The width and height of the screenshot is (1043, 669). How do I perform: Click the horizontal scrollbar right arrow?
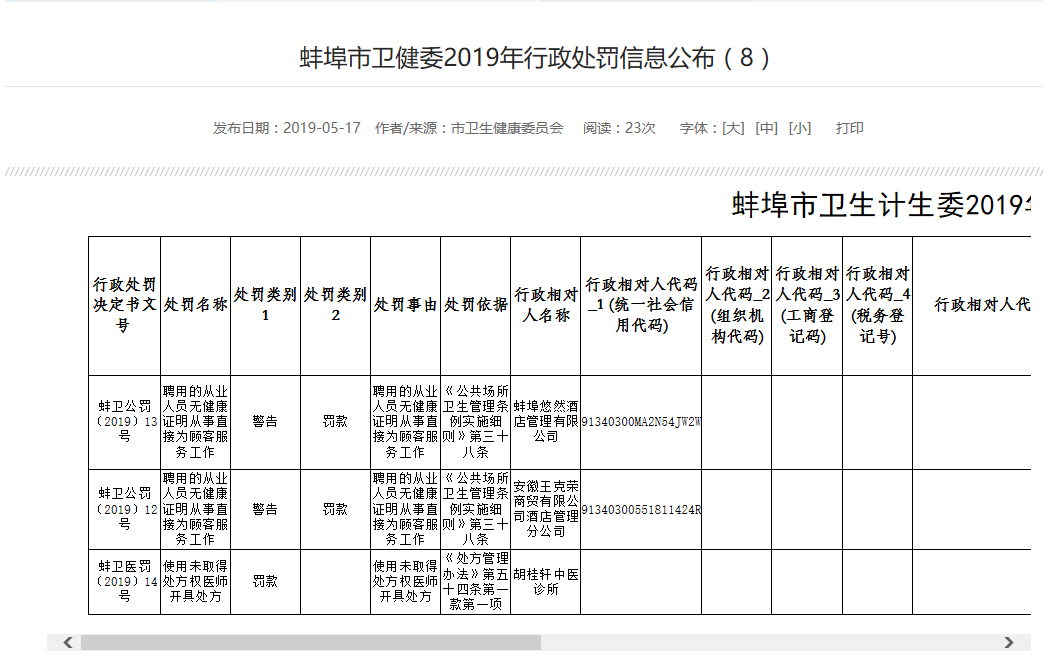(1009, 642)
